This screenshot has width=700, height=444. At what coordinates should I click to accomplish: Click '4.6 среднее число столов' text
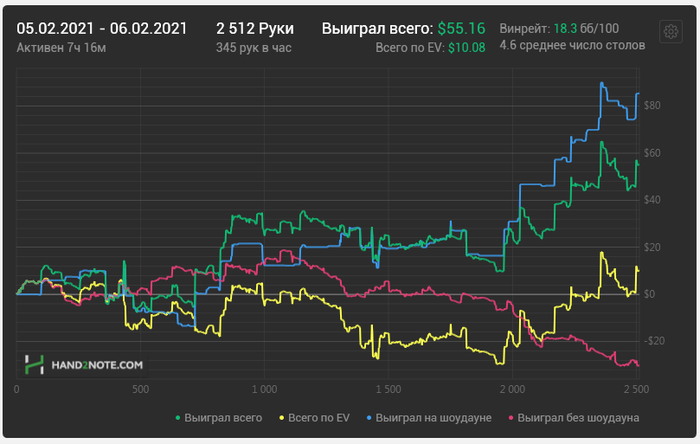[572, 45]
